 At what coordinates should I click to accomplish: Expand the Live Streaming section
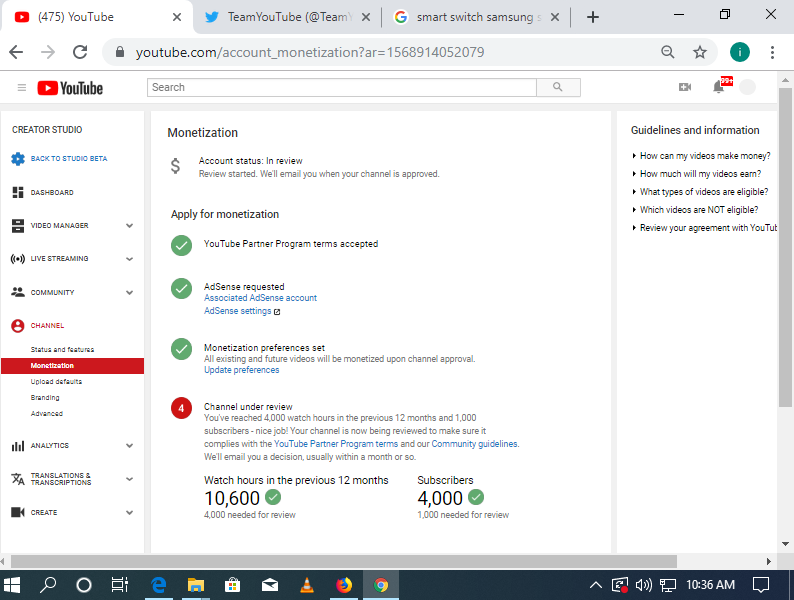(x=130, y=259)
